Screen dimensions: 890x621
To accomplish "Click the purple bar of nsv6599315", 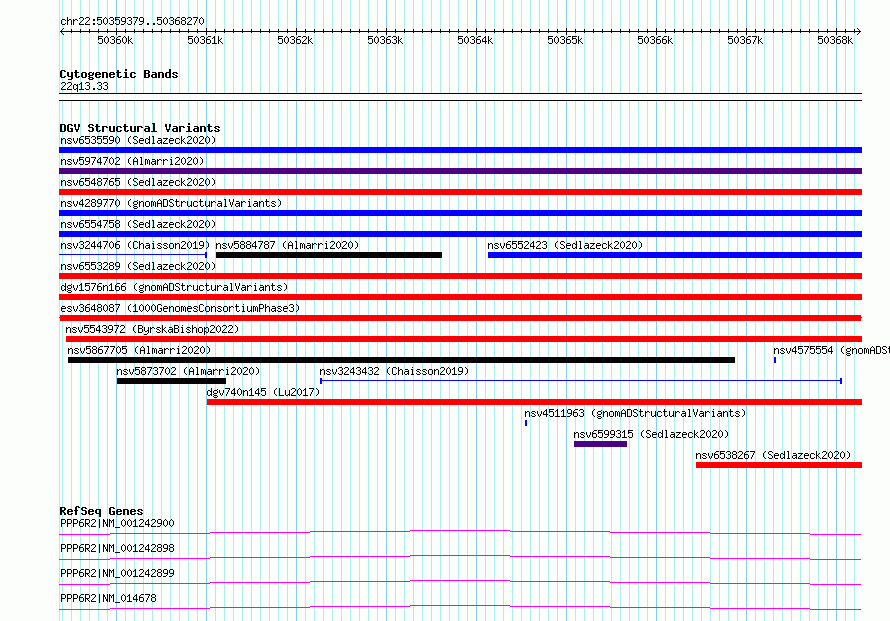I will click(601, 444).
